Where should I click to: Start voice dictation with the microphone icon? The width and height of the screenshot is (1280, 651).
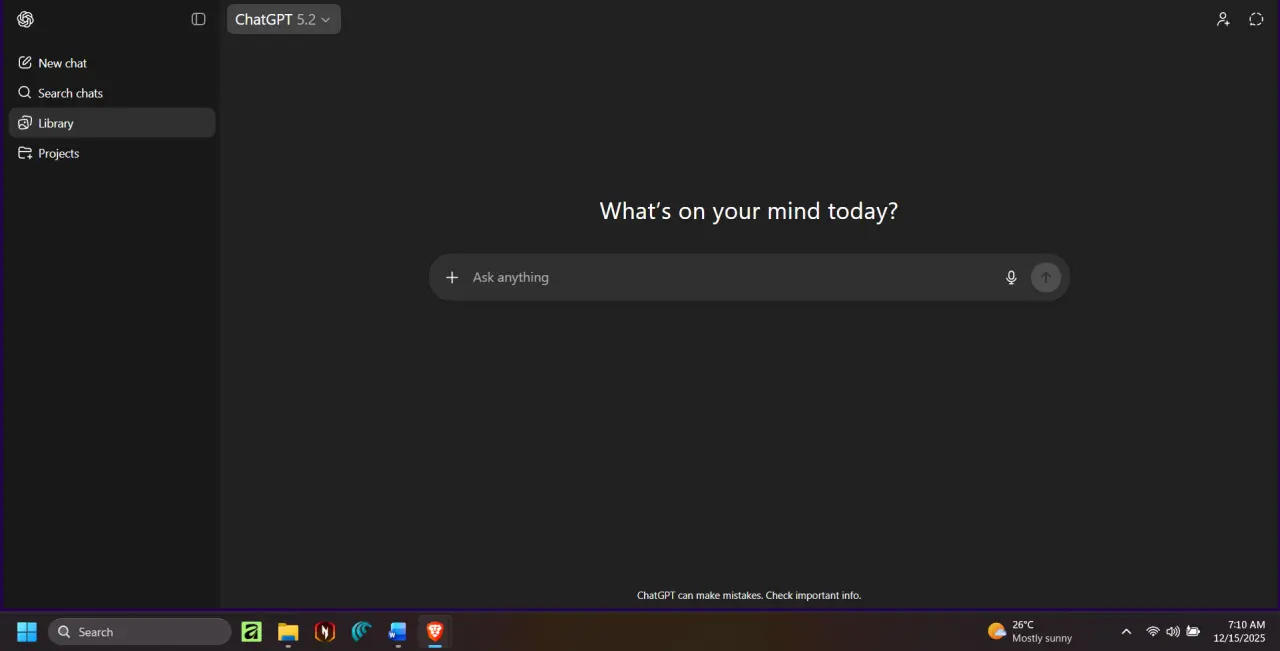(1011, 277)
